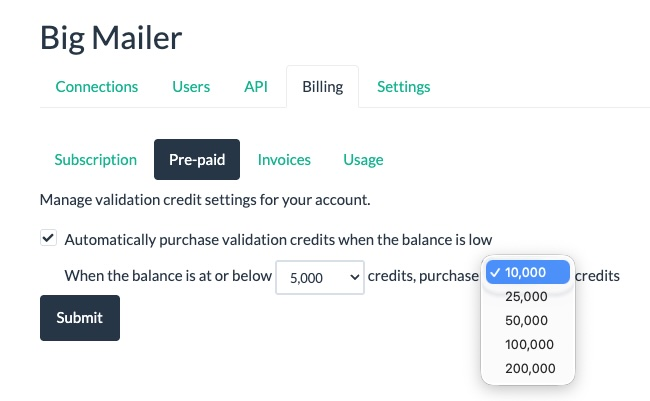Viewport: 650px width, 401px height.
Task: Open the Settings tab
Action: coord(404,87)
